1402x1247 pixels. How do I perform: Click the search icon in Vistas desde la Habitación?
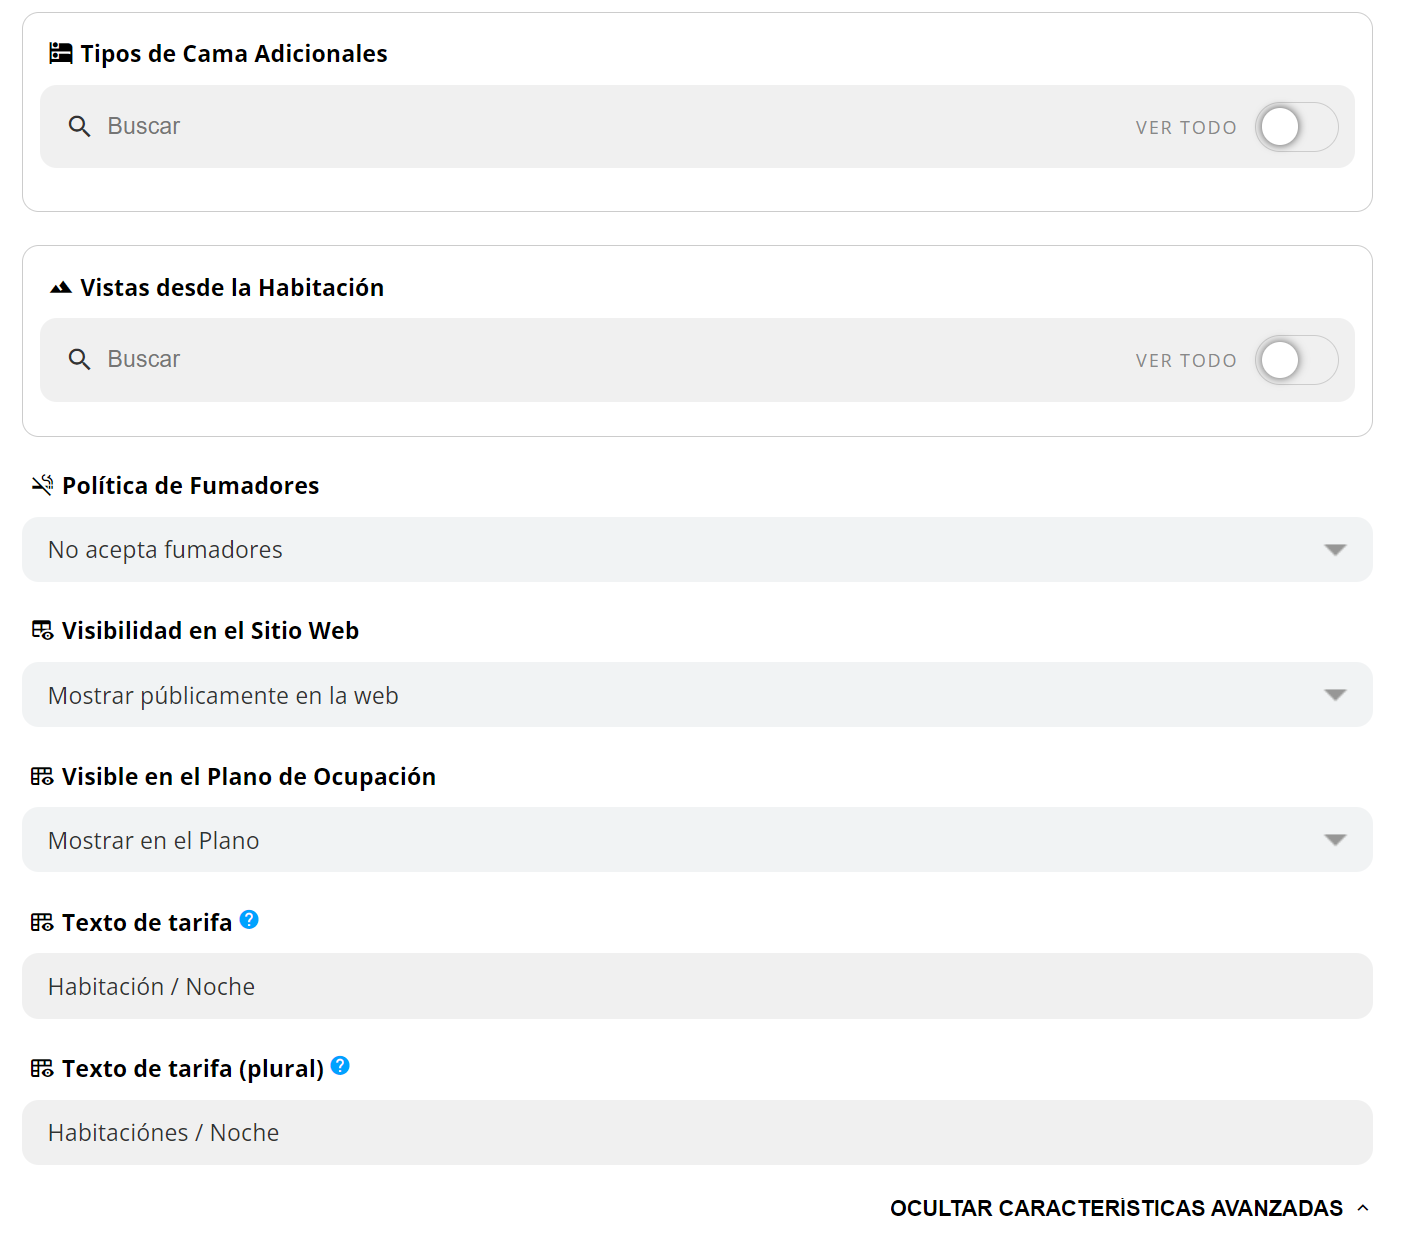pos(79,360)
